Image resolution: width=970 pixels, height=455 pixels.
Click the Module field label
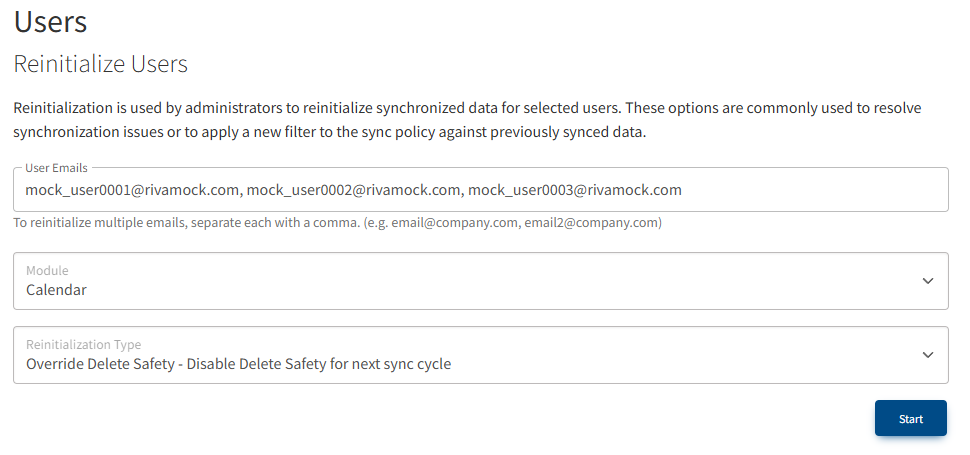pyautogui.click(x=47, y=271)
